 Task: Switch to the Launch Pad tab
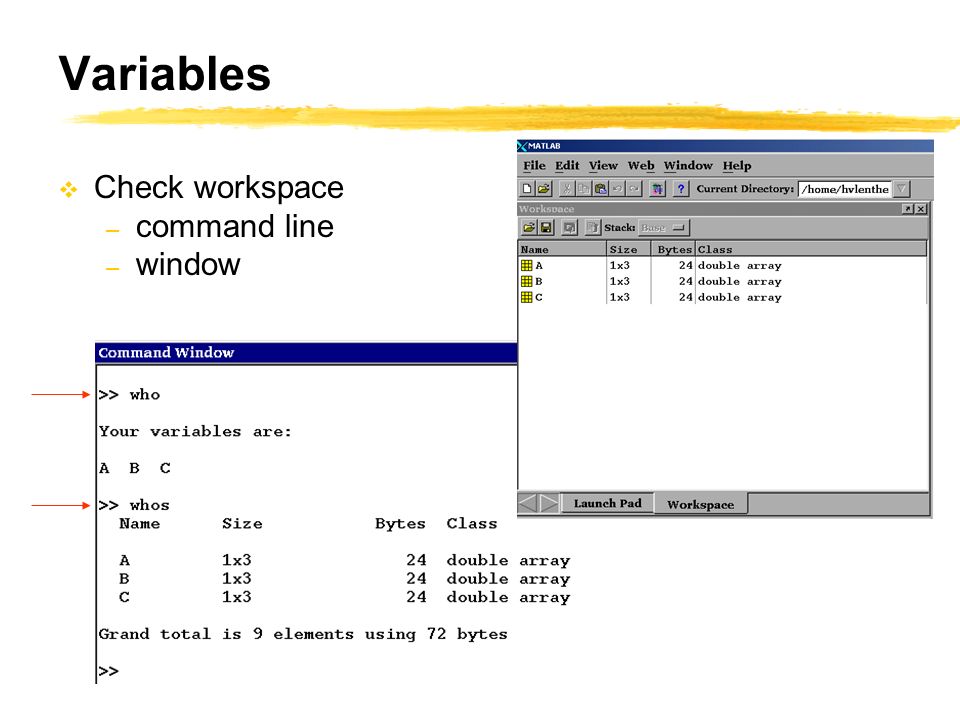point(607,503)
